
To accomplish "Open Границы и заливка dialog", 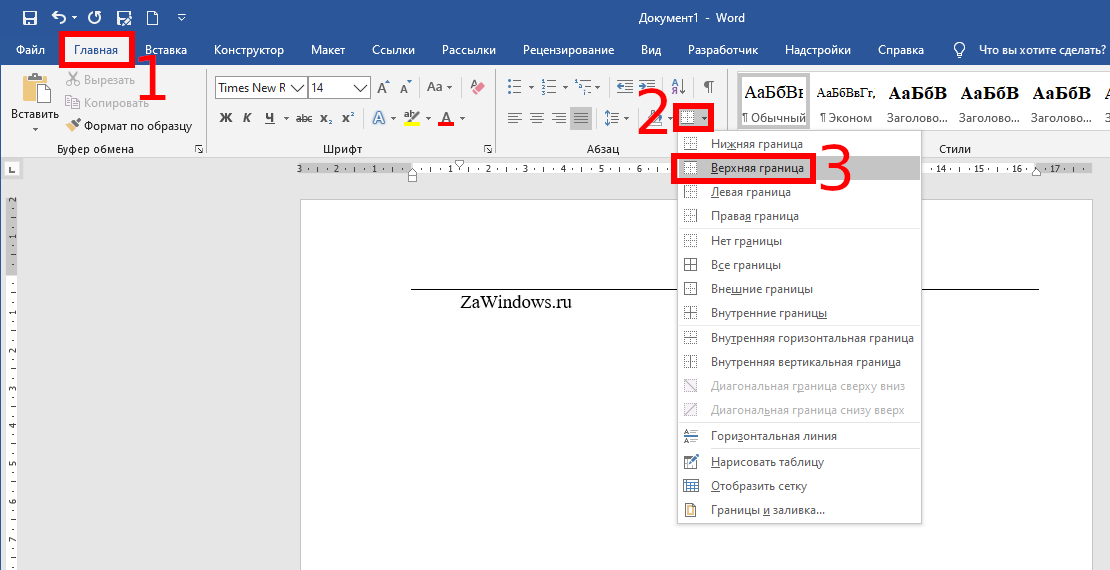I will pyautogui.click(x=799, y=510).
